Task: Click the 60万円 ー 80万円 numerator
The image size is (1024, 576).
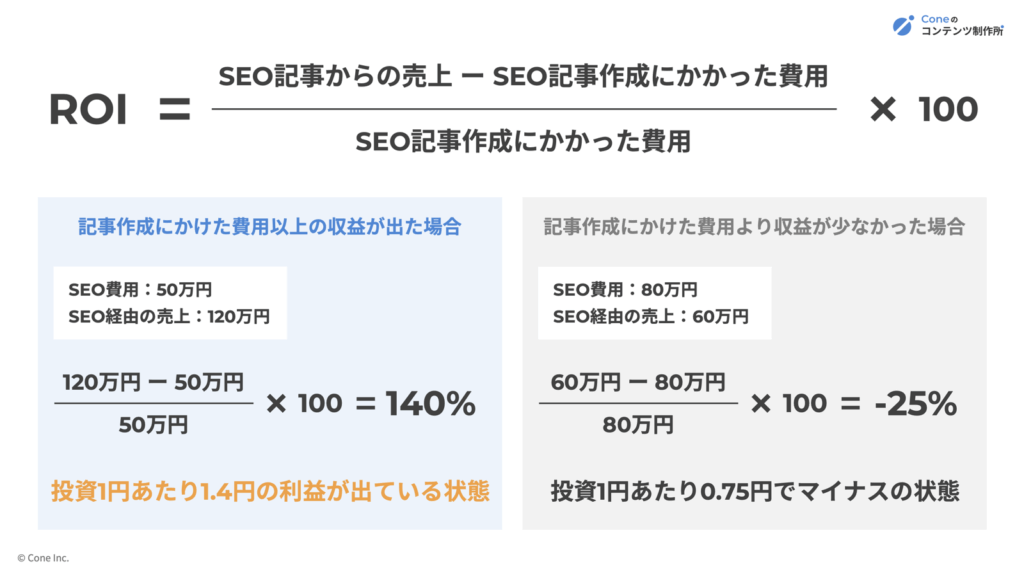Action: coord(638,382)
